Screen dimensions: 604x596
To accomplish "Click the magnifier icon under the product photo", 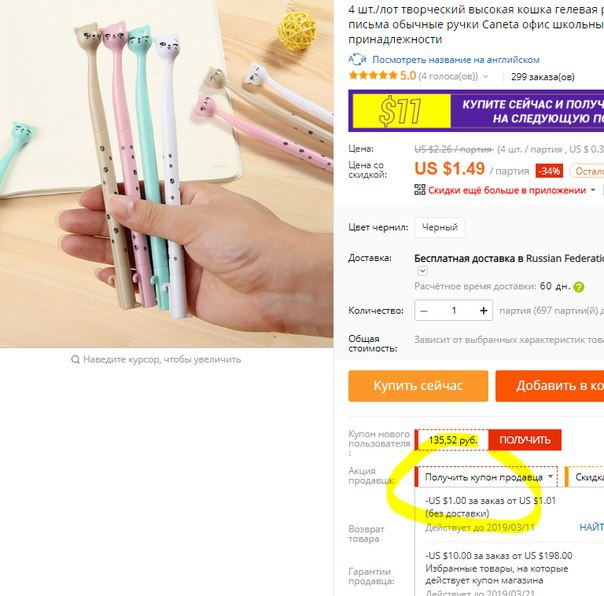I will pos(76,359).
